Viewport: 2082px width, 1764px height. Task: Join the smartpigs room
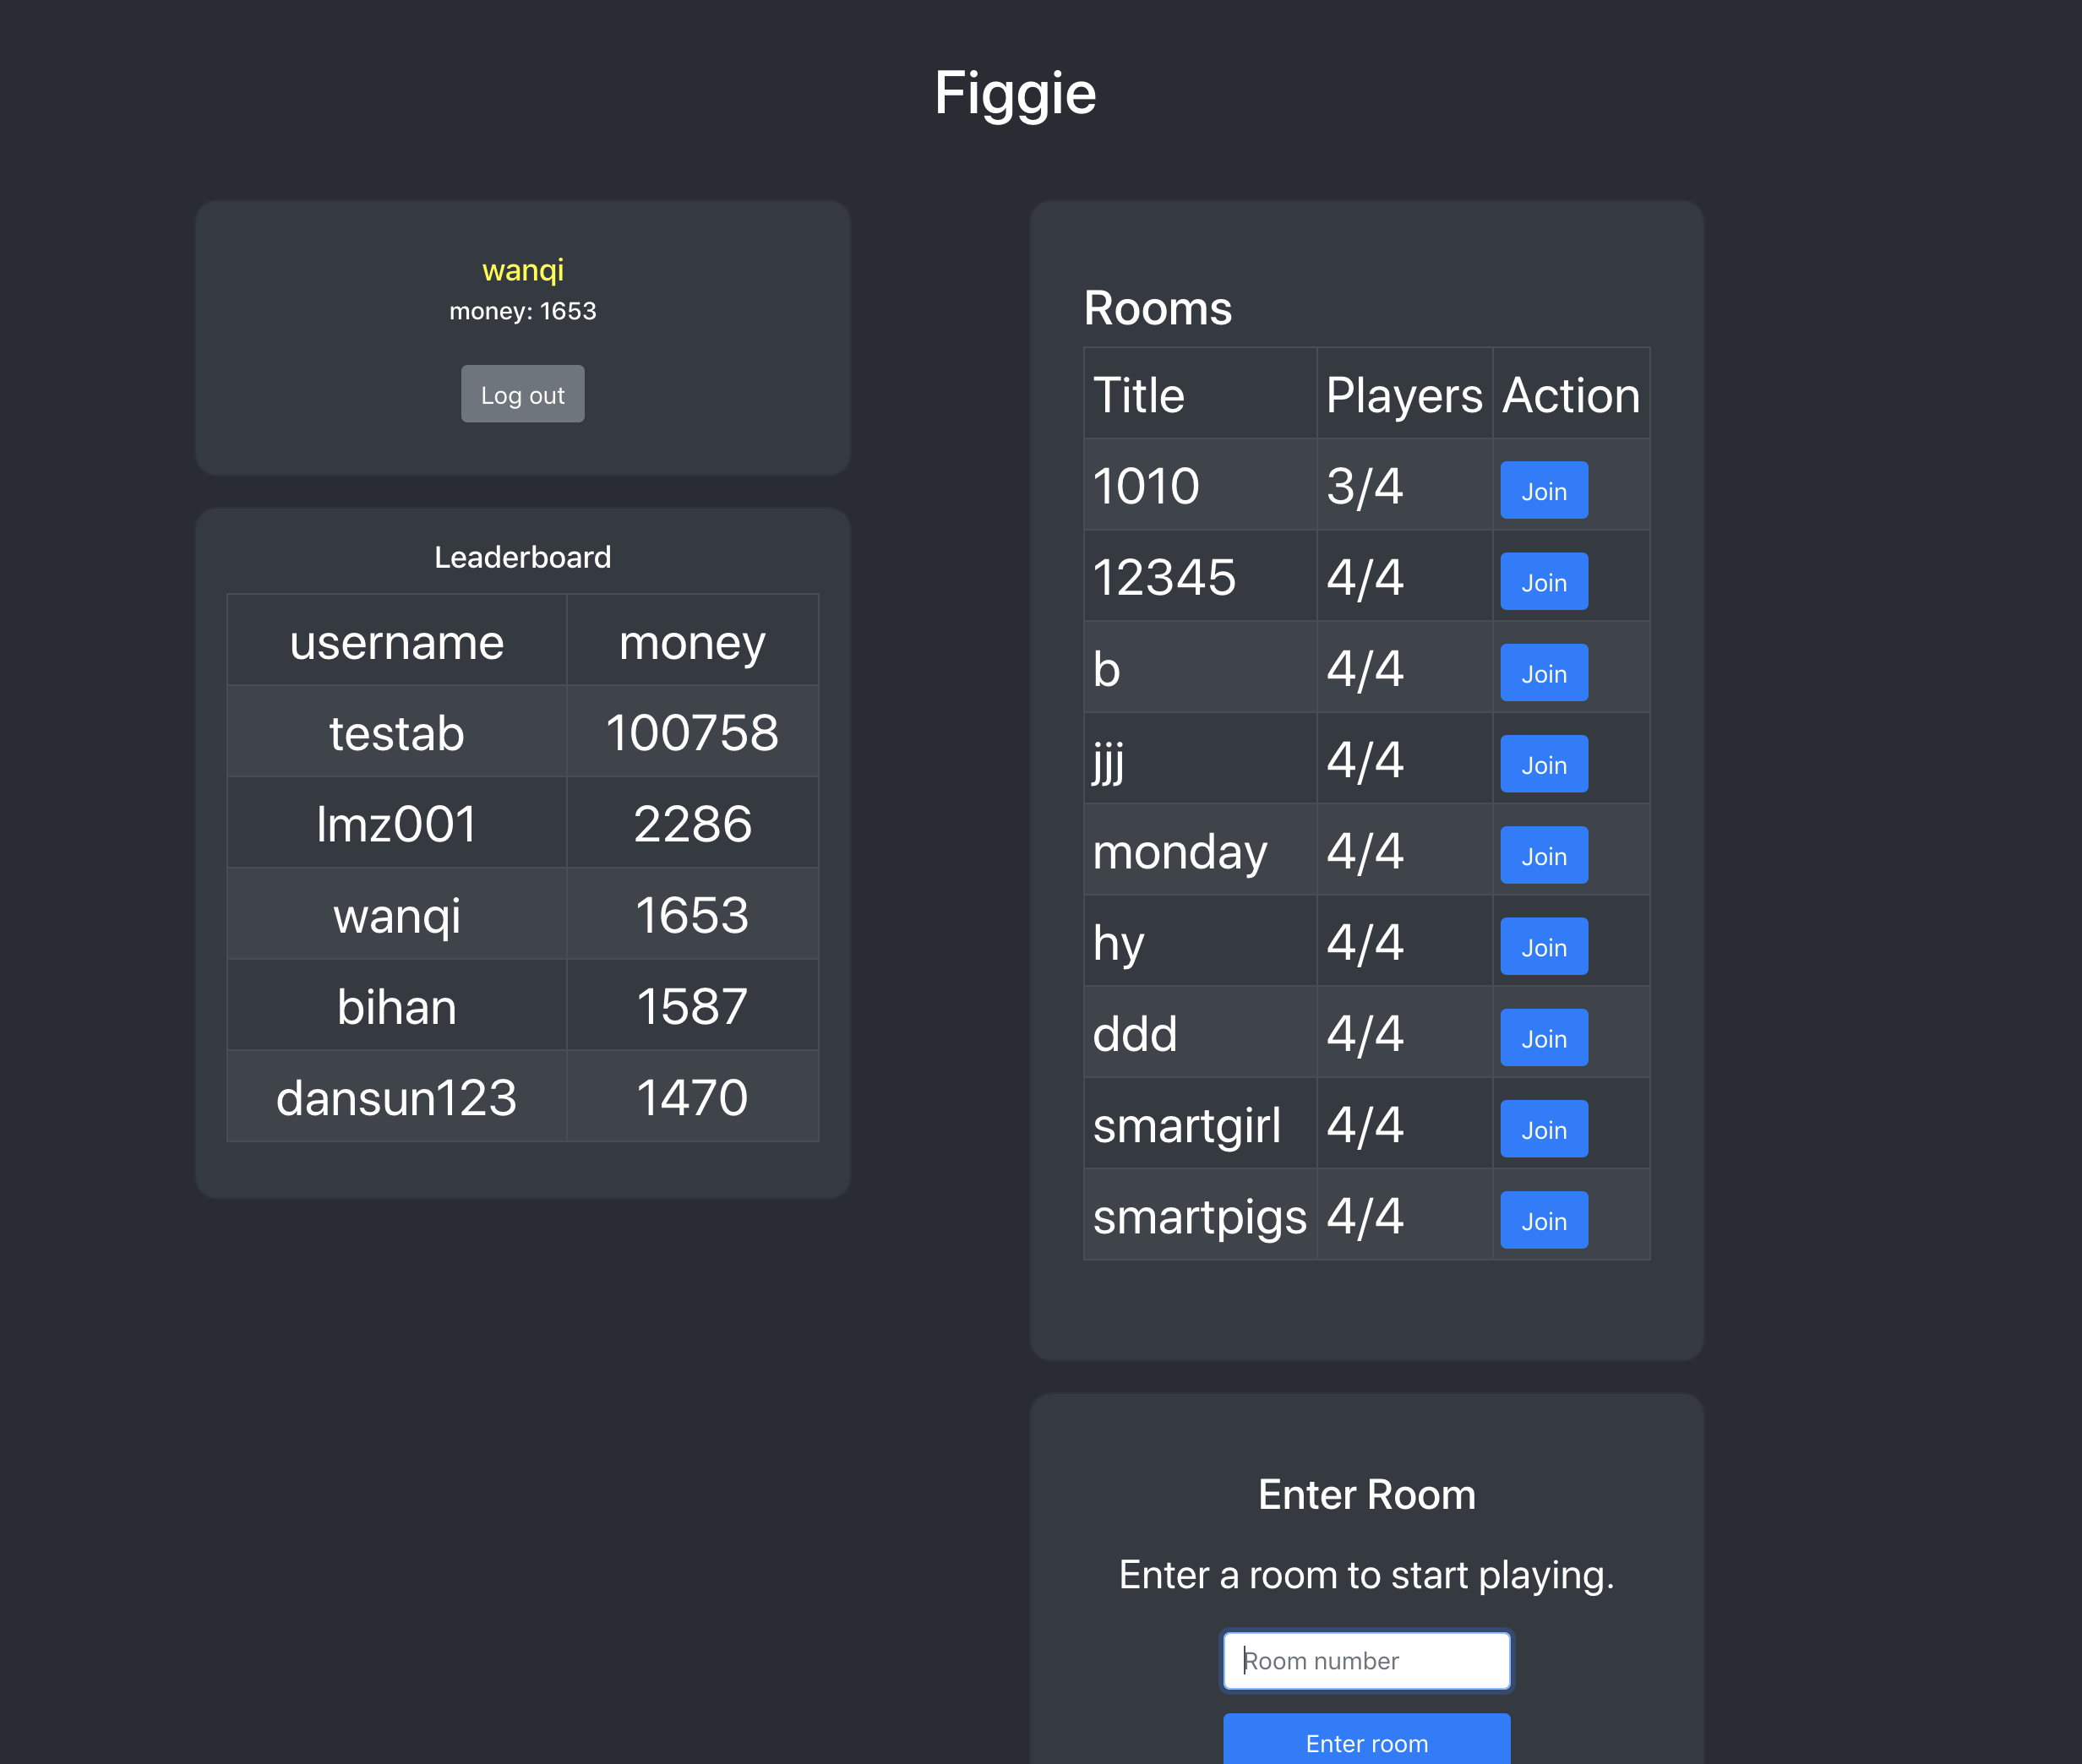1543,1220
